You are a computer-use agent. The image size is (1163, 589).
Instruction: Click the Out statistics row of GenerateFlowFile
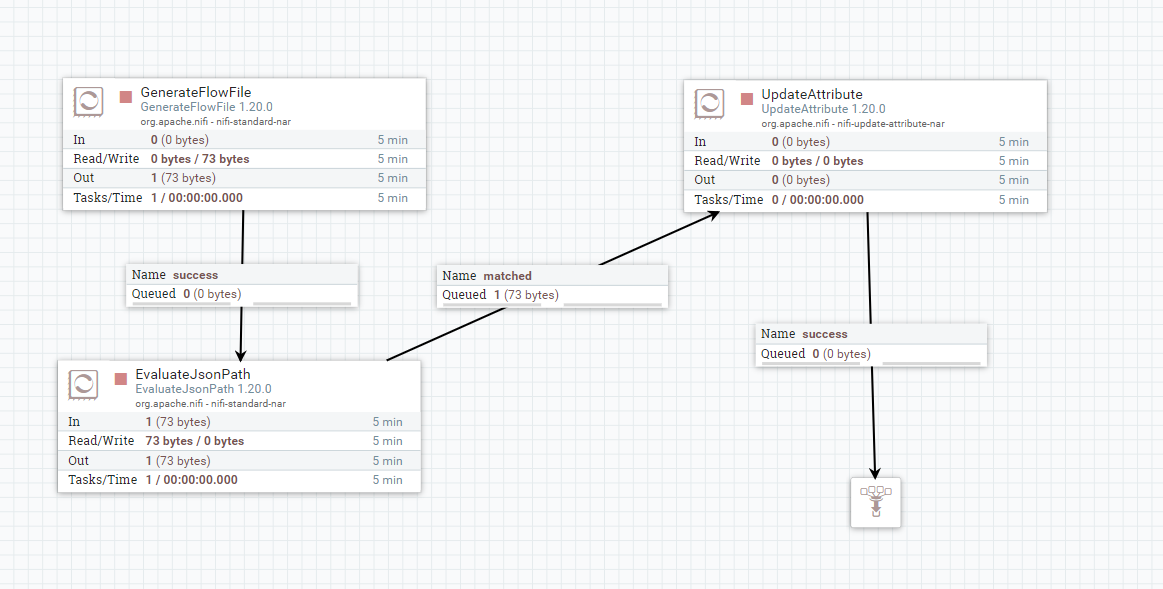click(x=240, y=178)
